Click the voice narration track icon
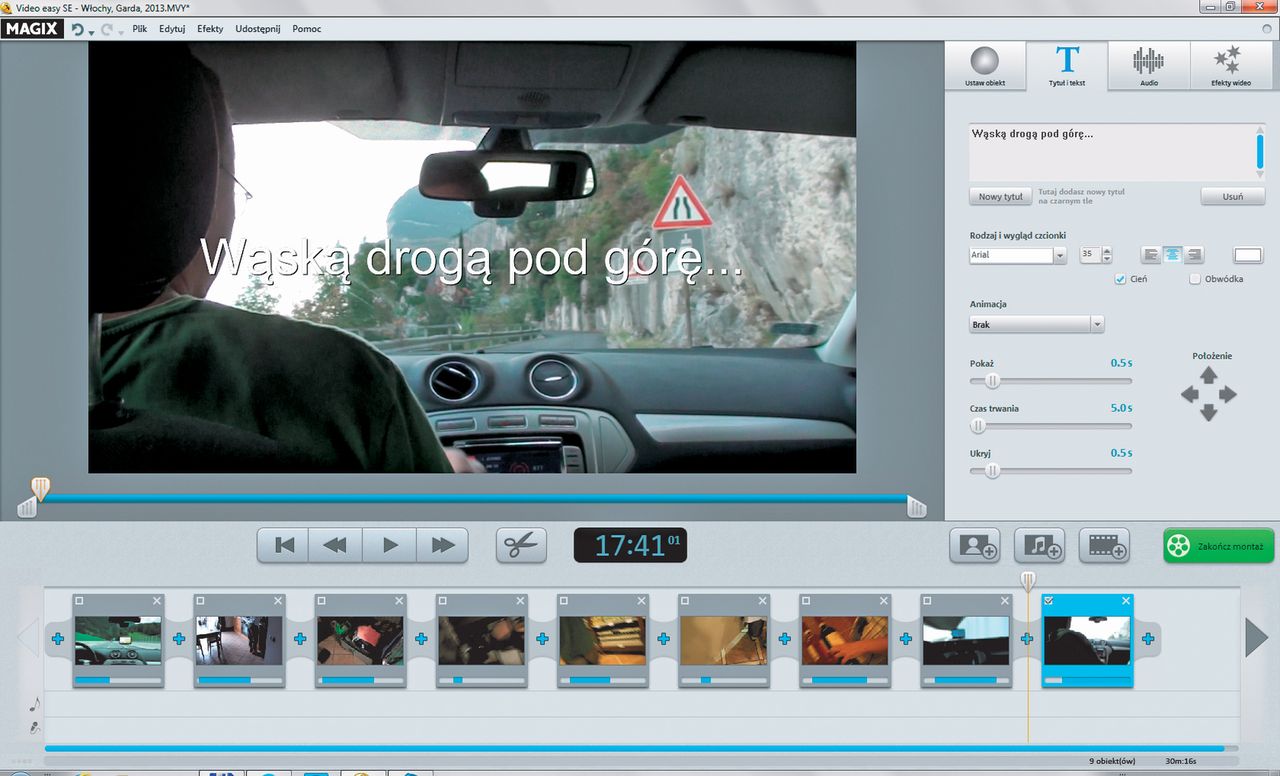Image resolution: width=1280 pixels, height=776 pixels. pyautogui.click(x=34, y=729)
